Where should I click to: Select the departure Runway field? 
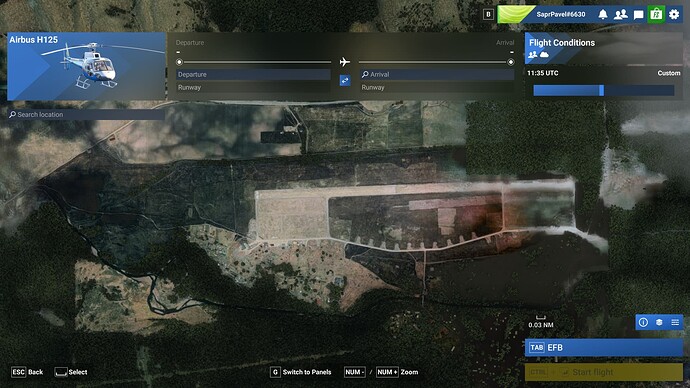[253, 88]
